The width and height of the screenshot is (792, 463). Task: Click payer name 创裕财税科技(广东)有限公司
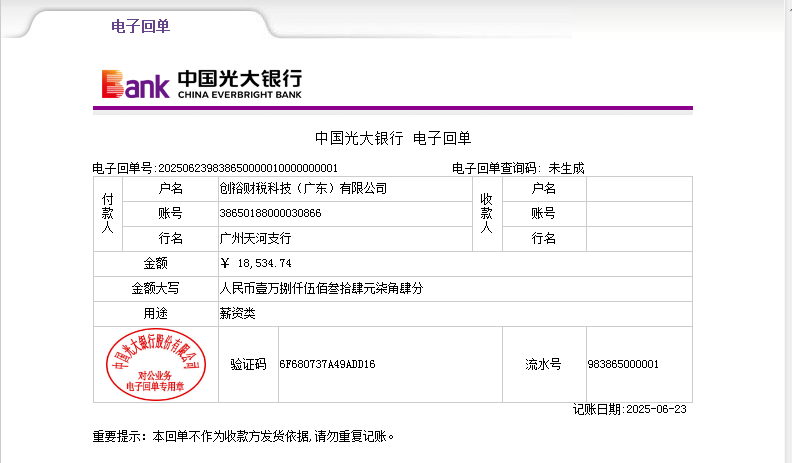[303, 188]
